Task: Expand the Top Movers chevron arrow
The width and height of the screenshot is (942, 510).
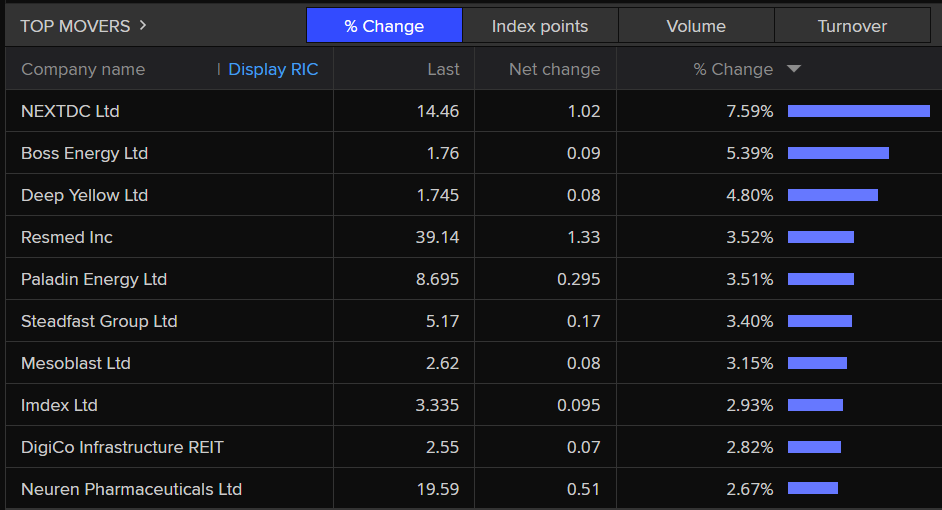Action: (143, 25)
